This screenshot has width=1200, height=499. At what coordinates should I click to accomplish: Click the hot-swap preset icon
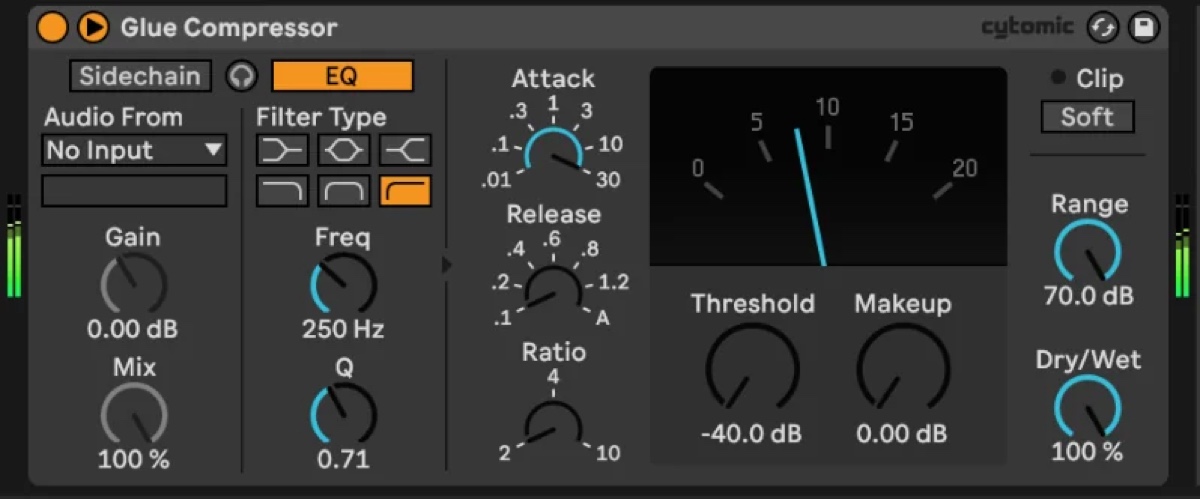[1104, 28]
